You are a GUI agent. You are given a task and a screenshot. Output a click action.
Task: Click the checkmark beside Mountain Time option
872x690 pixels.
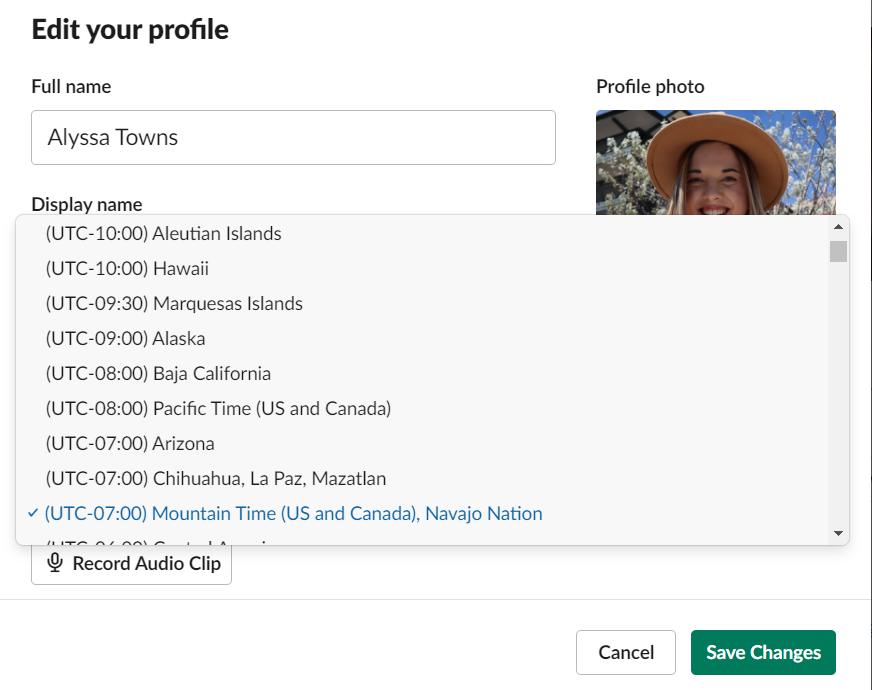(34, 513)
